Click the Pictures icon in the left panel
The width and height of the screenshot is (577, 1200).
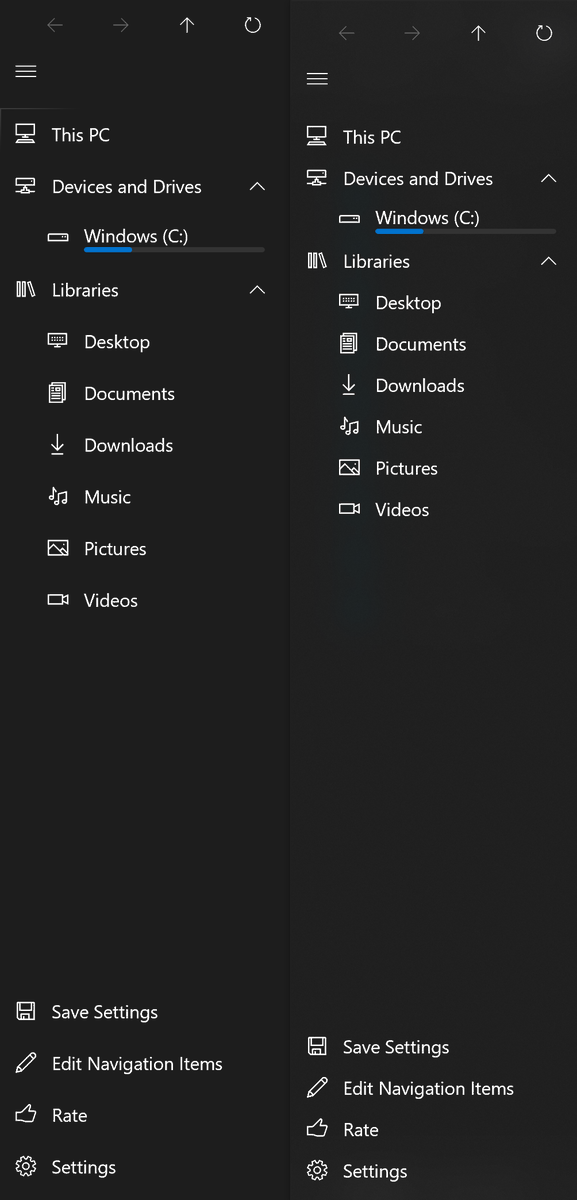pyautogui.click(x=58, y=548)
